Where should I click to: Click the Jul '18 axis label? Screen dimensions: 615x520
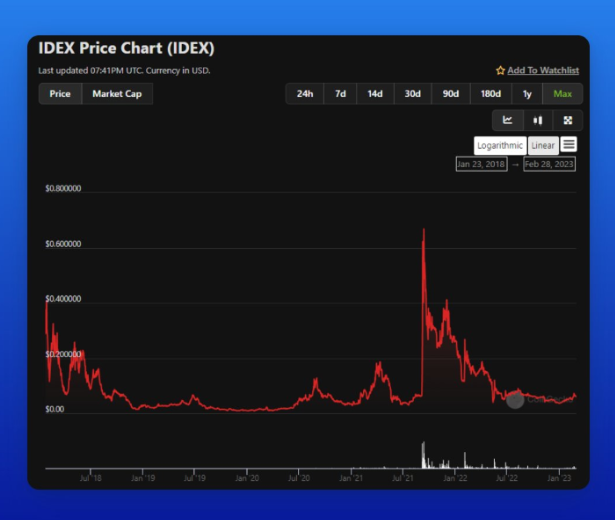91,478
